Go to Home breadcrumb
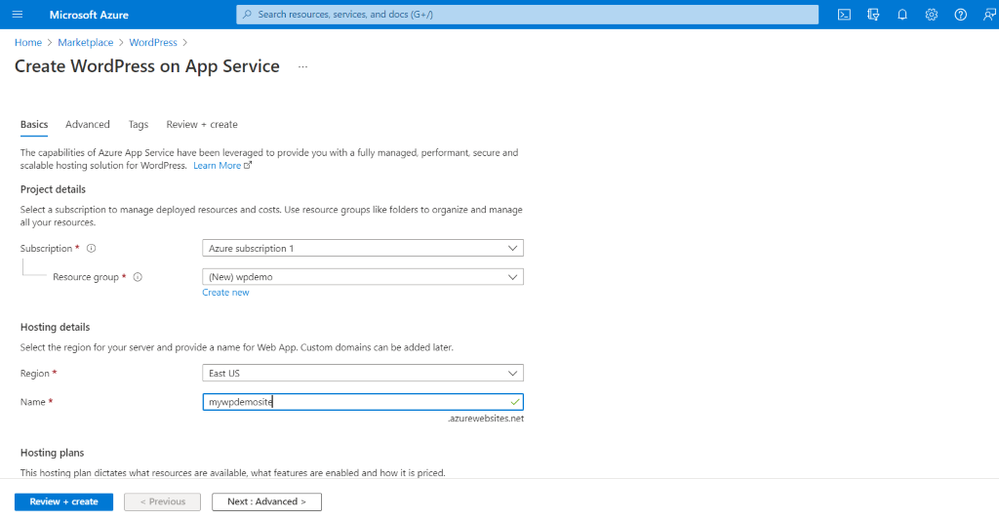The width and height of the screenshot is (999, 520). click(28, 42)
